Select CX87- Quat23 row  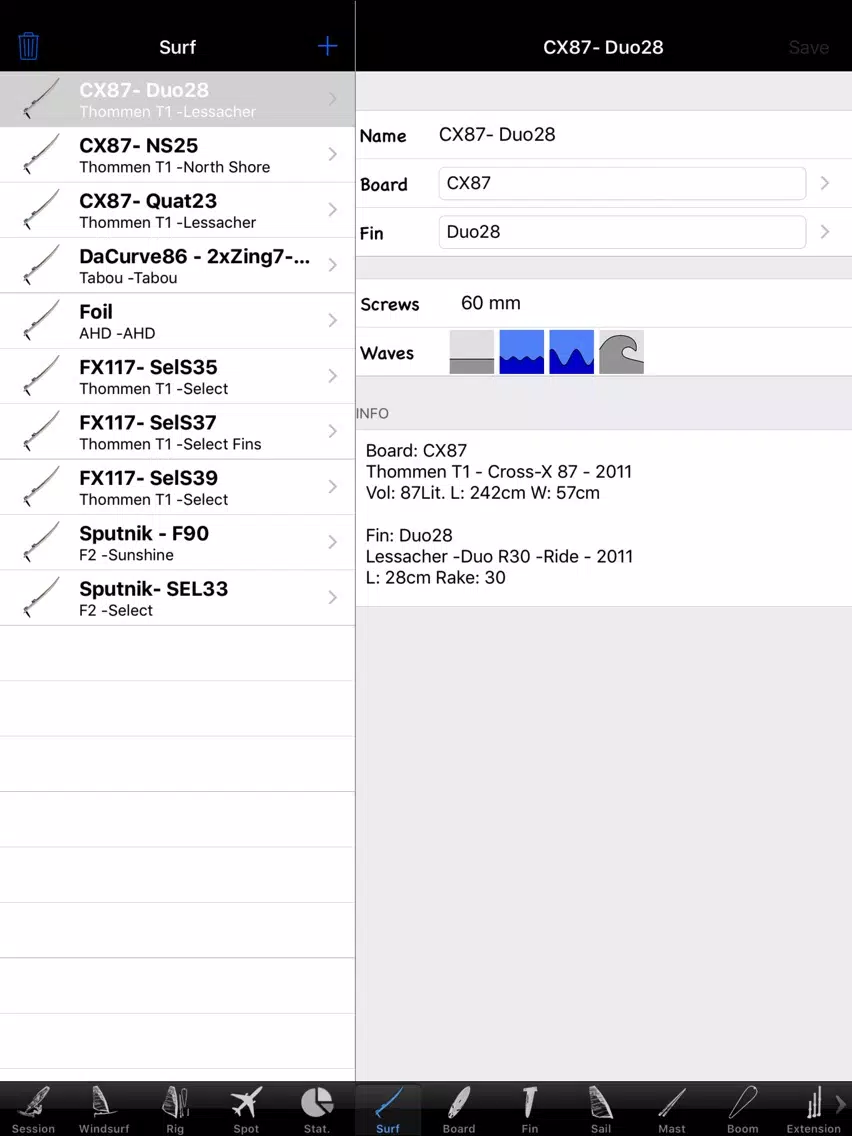coord(178,210)
